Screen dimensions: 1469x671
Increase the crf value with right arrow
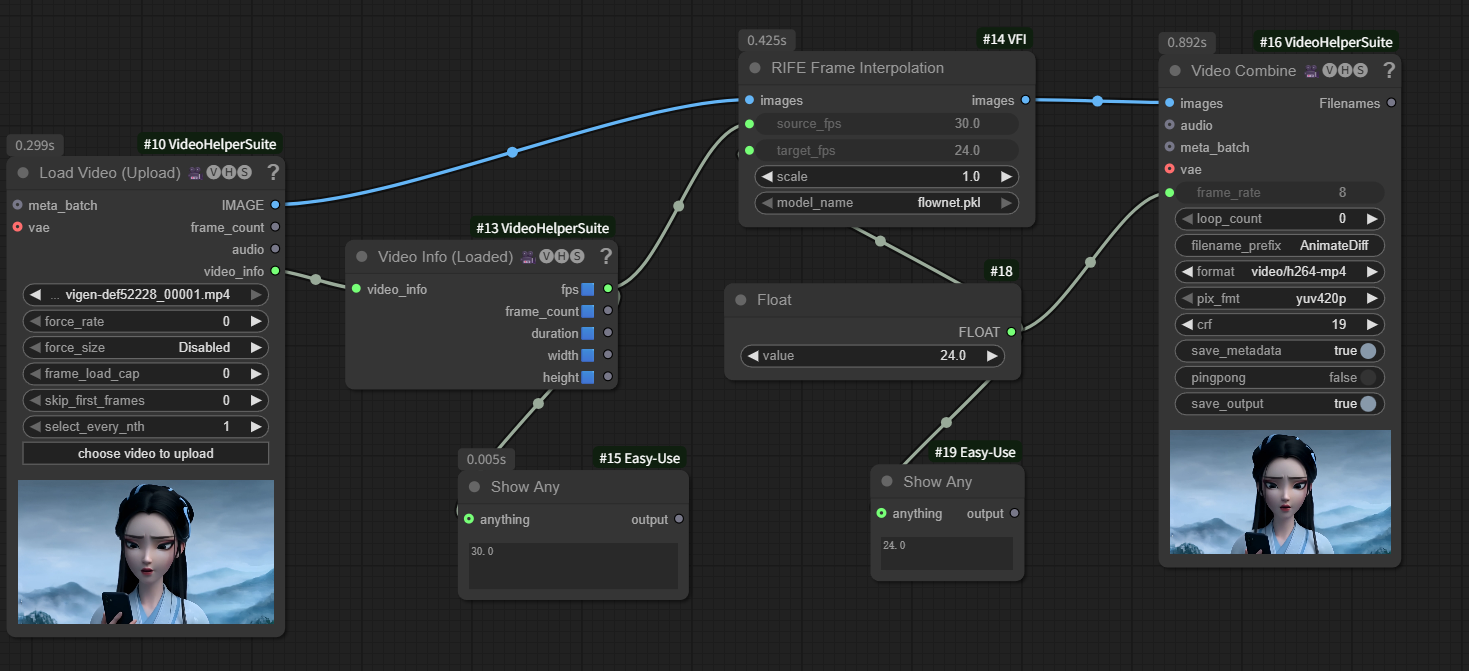[1373, 324]
